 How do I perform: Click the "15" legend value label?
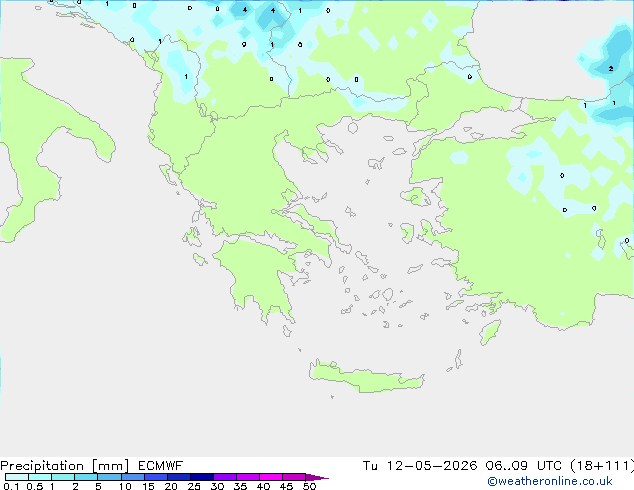pyautogui.click(x=148, y=486)
